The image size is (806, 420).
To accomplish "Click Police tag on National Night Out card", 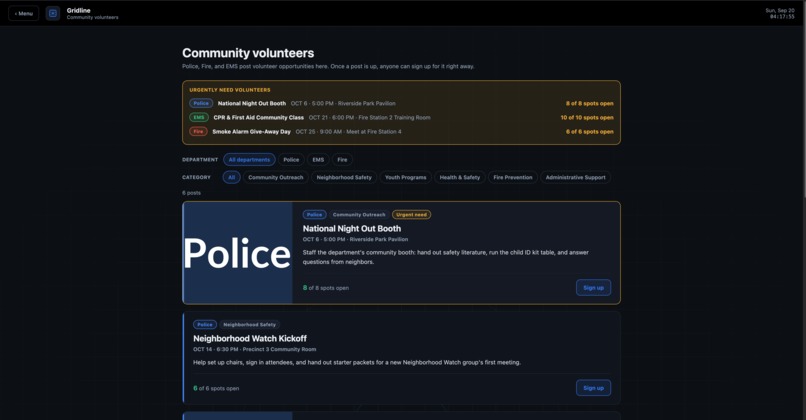I will pos(314,215).
